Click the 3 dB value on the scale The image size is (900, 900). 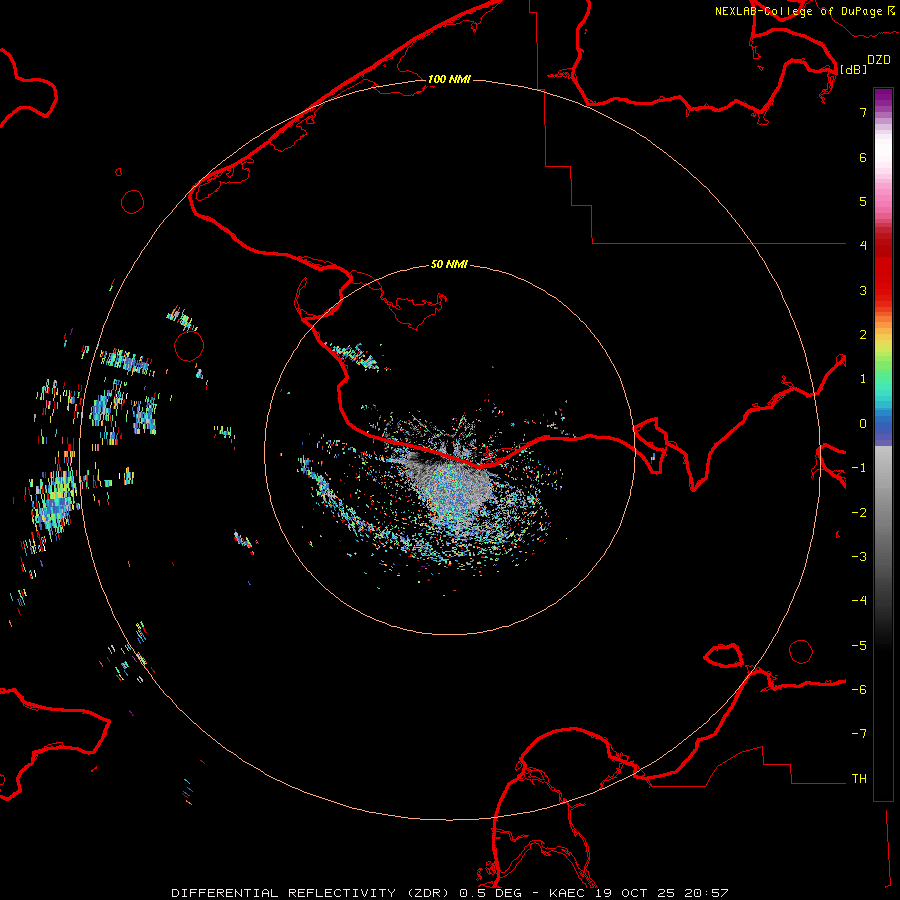tap(863, 290)
